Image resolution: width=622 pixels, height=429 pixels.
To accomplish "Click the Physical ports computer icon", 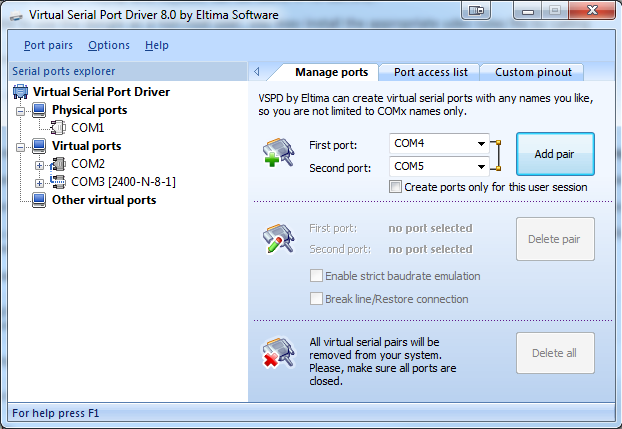I will pyautogui.click(x=39, y=110).
